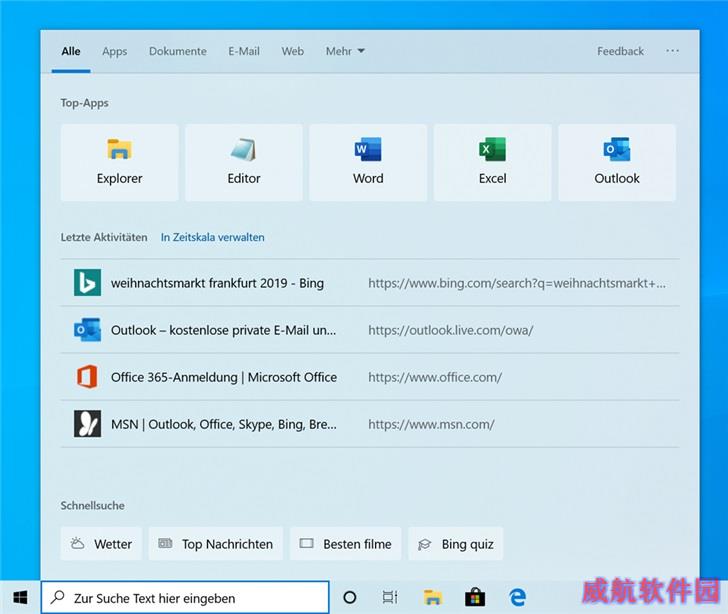Viewport: 728px width, 614px height.
Task: Select the Alle tab
Action: pos(71,51)
